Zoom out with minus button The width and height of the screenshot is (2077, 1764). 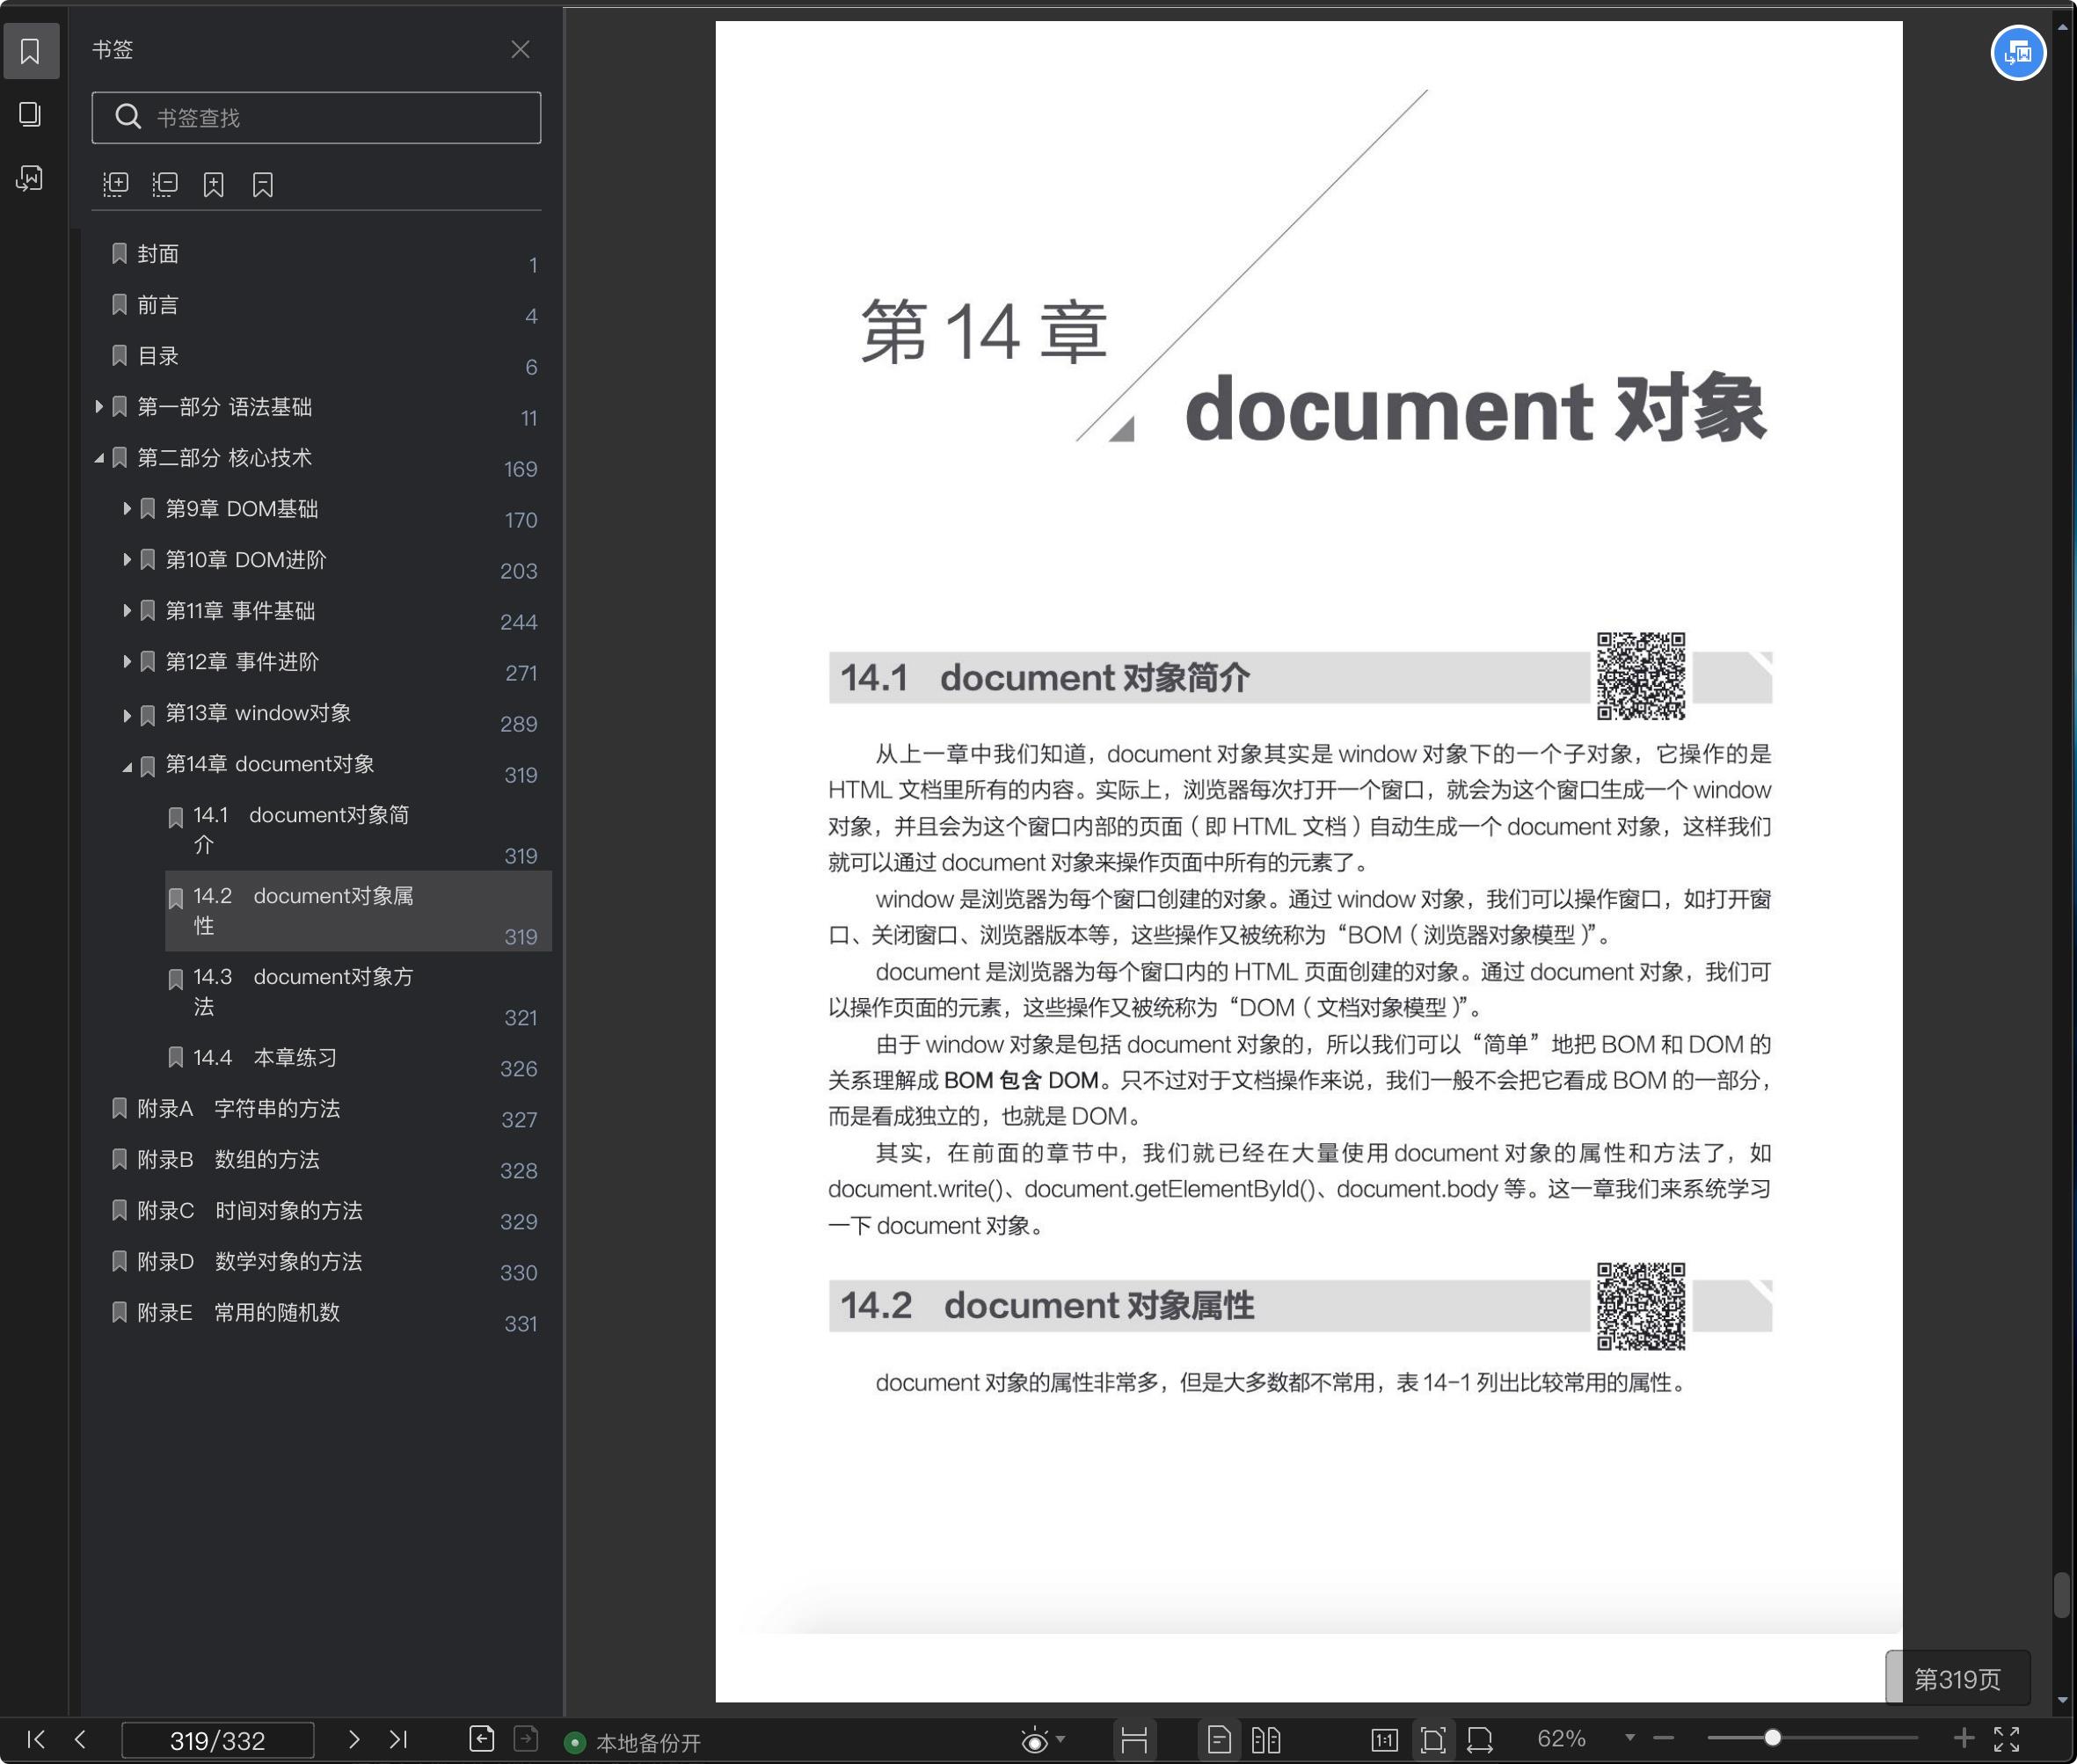click(x=1664, y=1739)
